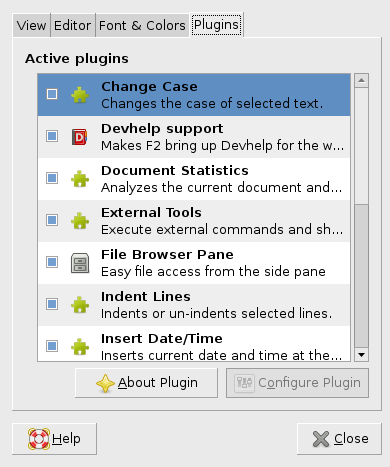Click the File Browser Pane cabinet icon
The width and height of the screenshot is (390, 467).
point(80,263)
